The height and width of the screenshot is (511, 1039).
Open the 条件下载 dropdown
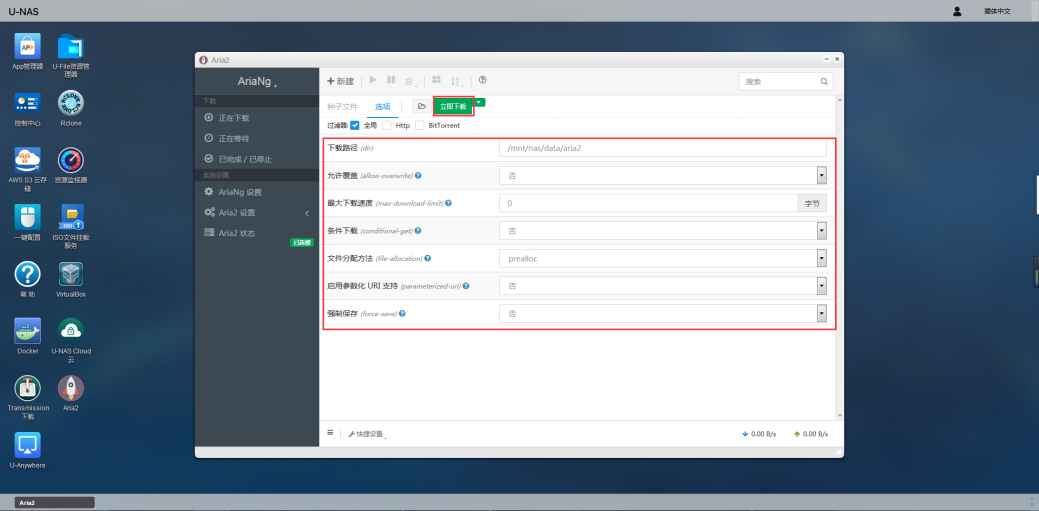coord(663,231)
